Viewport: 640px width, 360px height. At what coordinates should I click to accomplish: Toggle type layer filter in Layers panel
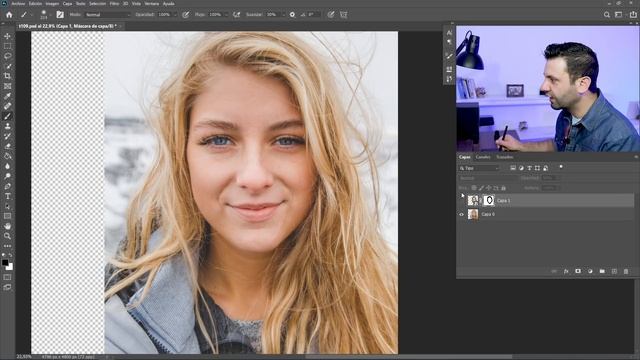point(529,168)
